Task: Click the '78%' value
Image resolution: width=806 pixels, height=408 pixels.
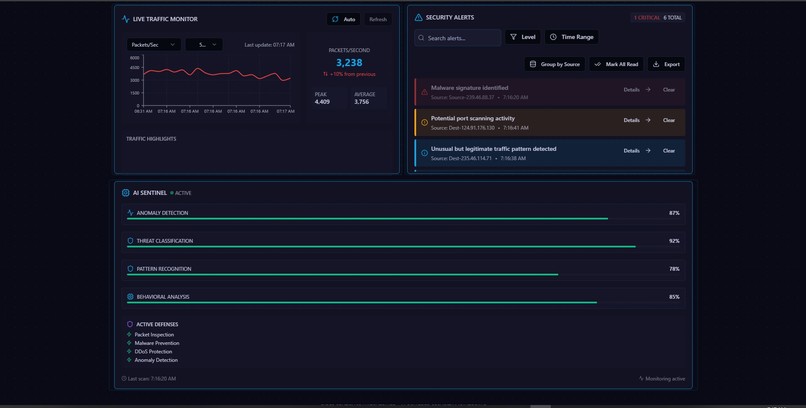Action: tap(674, 269)
